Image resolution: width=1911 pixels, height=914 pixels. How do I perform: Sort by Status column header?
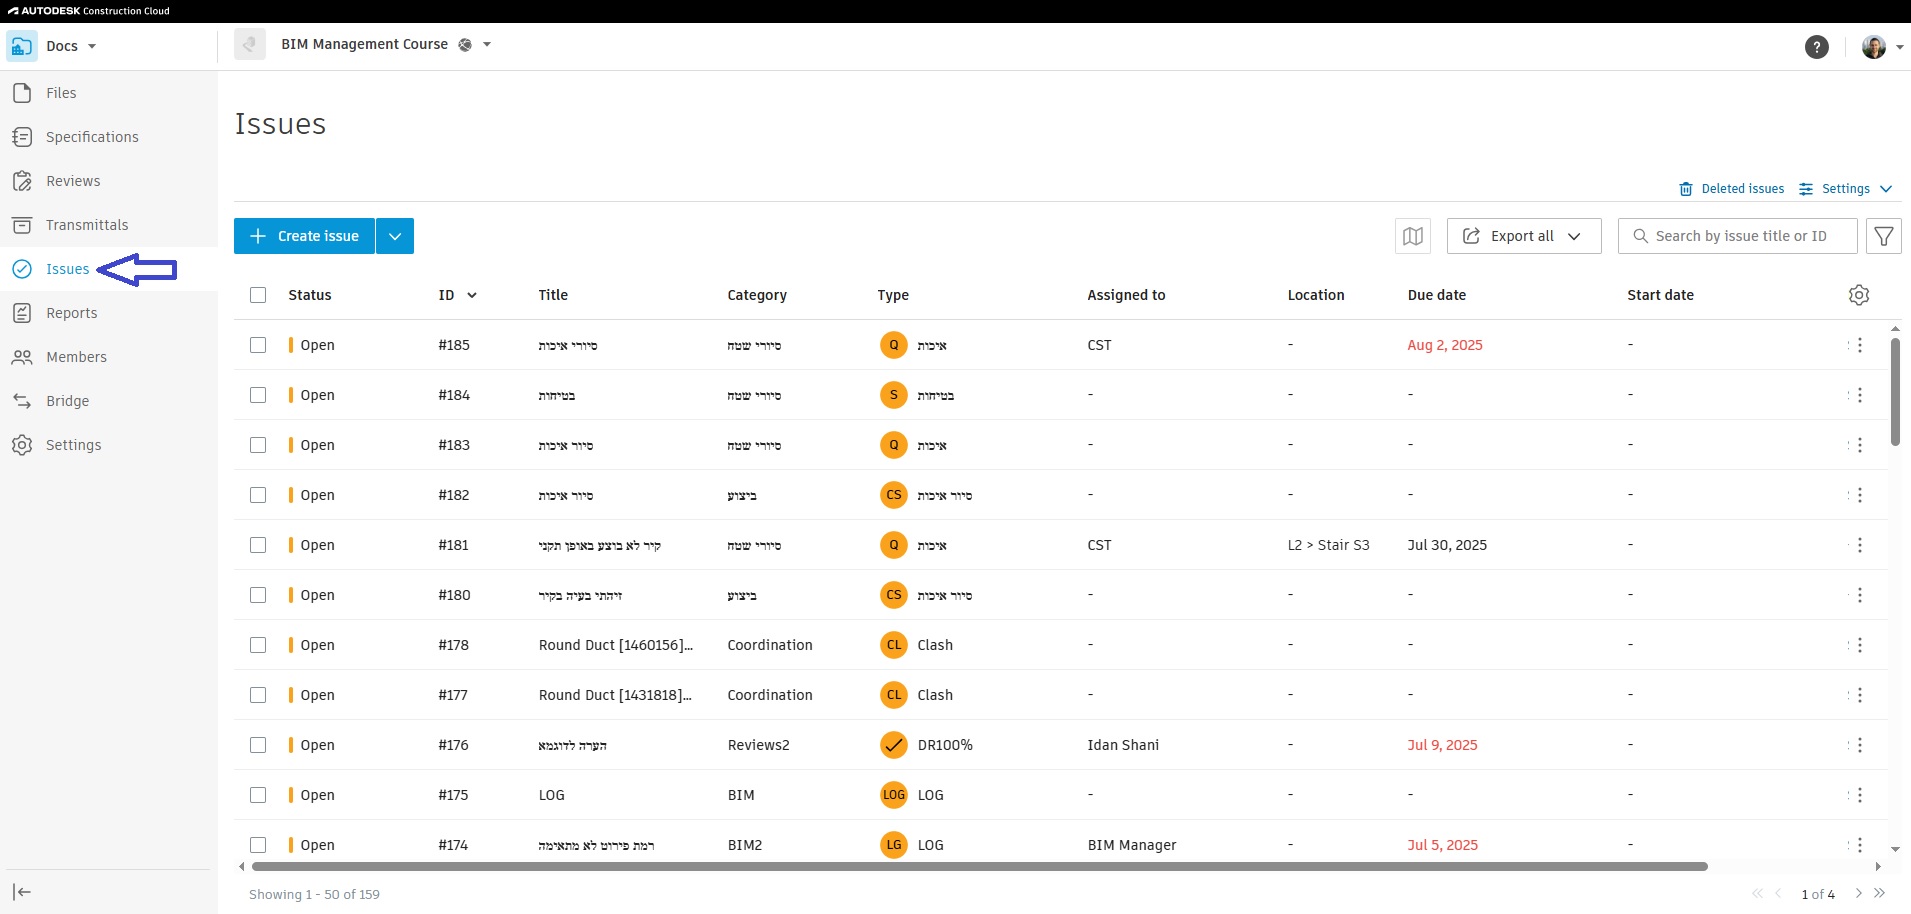(x=310, y=295)
